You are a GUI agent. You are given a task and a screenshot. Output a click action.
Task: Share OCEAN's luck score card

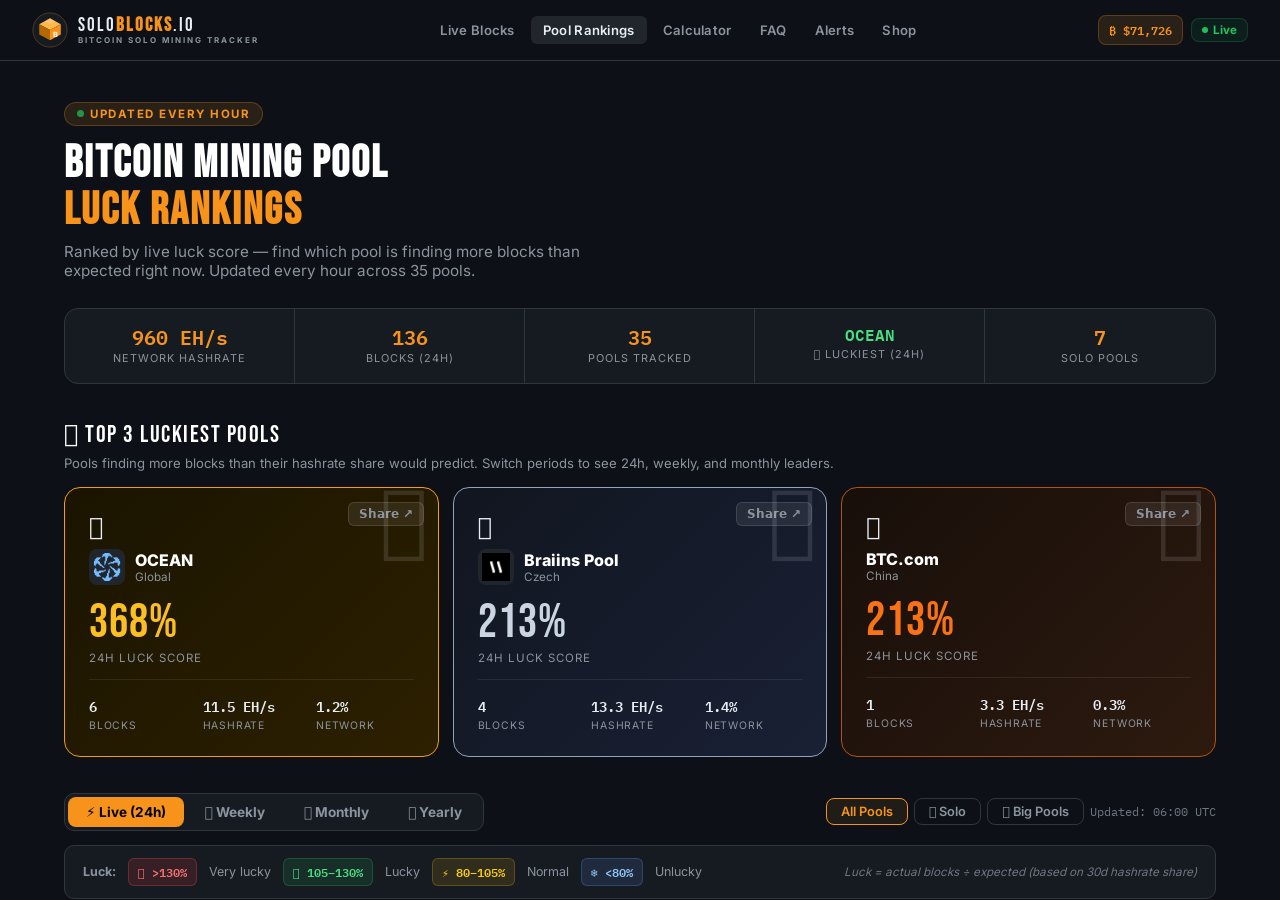tap(386, 514)
